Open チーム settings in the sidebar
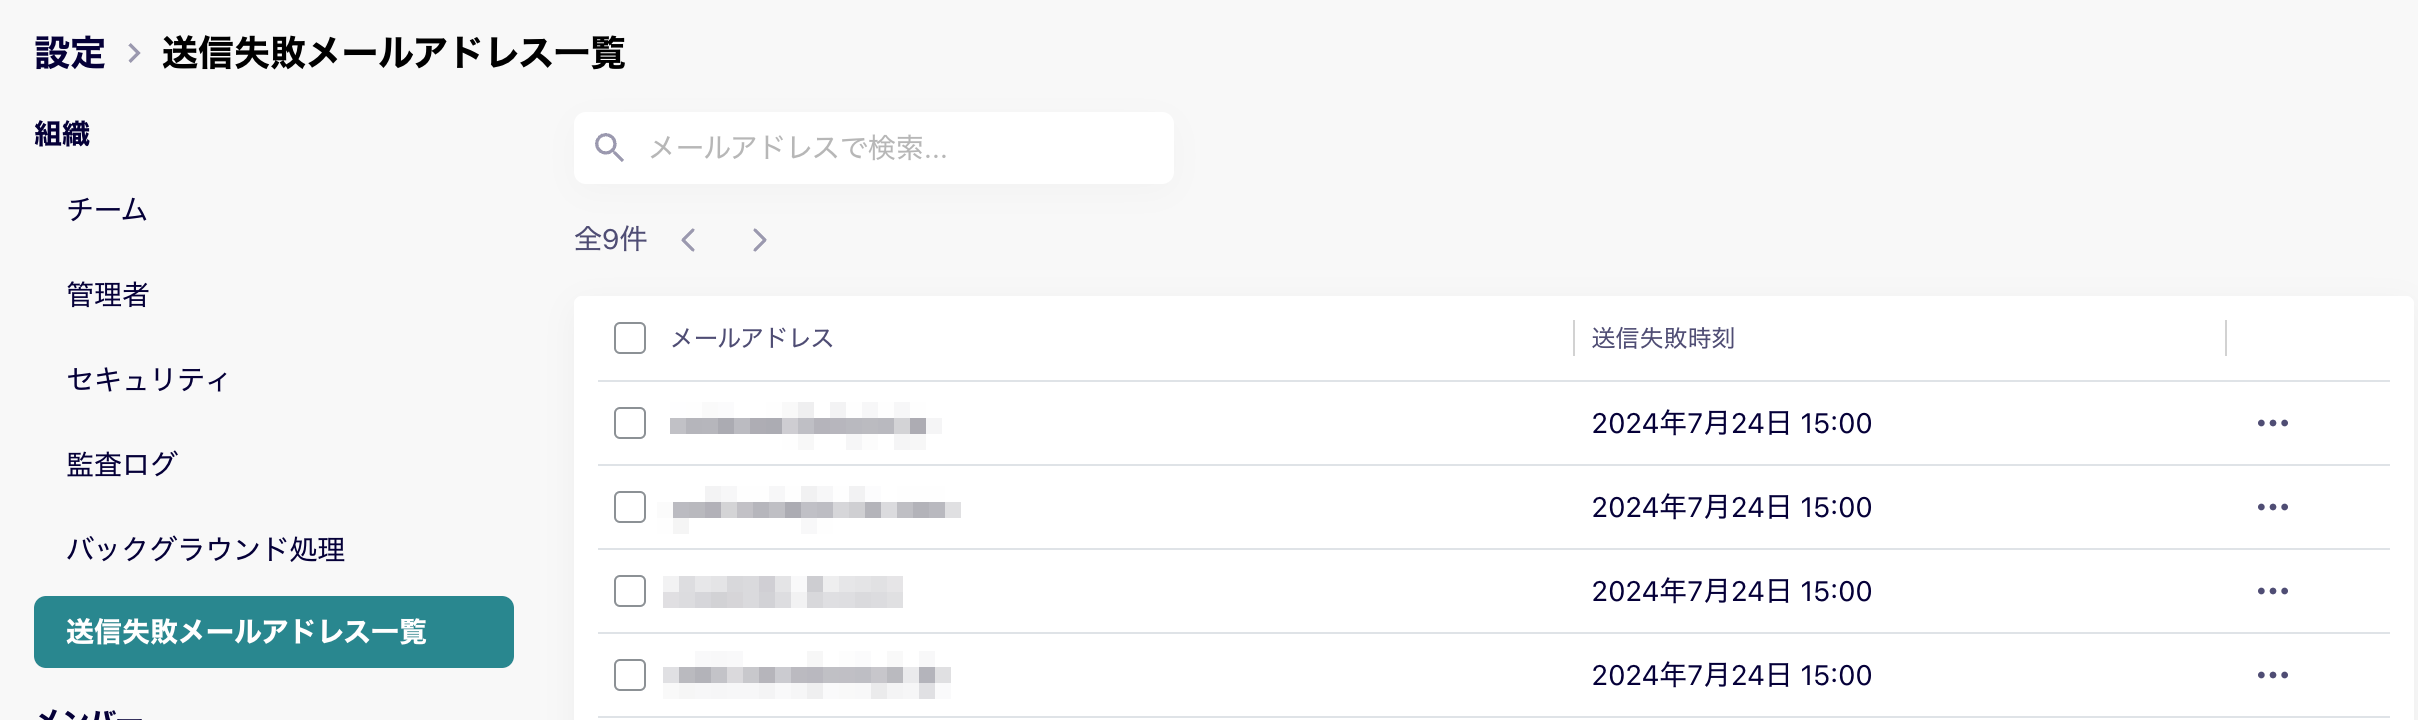This screenshot has width=2418, height=720. [x=105, y=210]
